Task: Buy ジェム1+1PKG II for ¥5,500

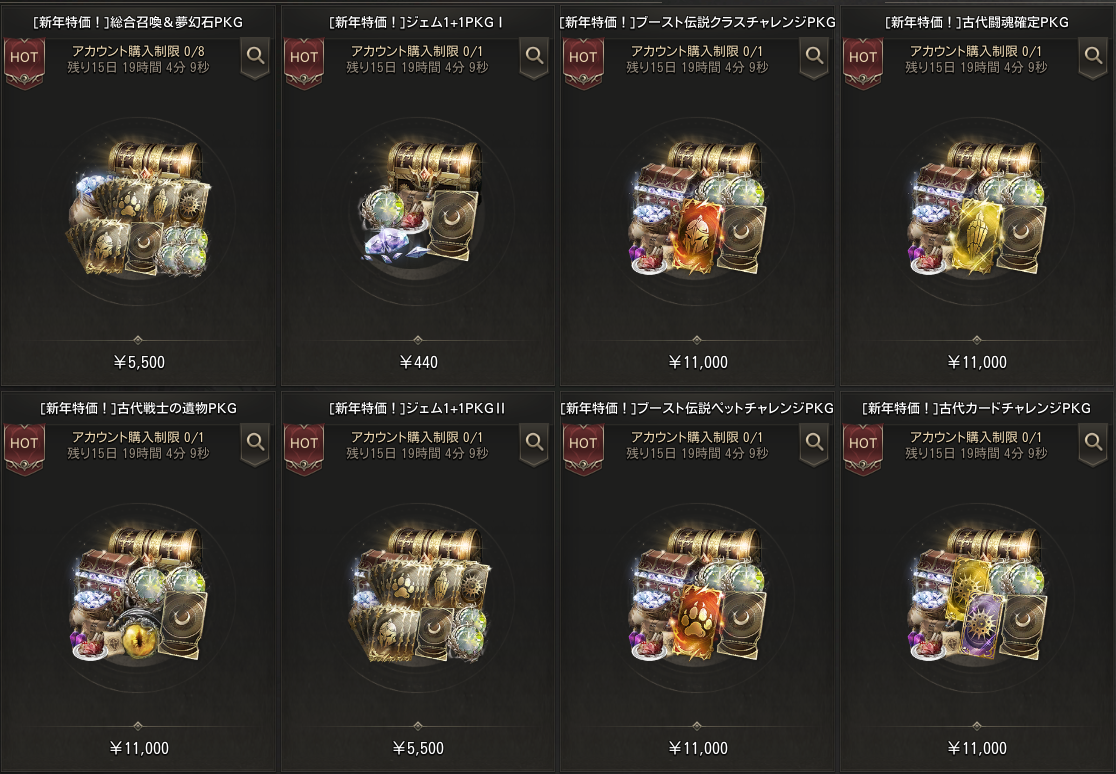Action: click(418, 748)
